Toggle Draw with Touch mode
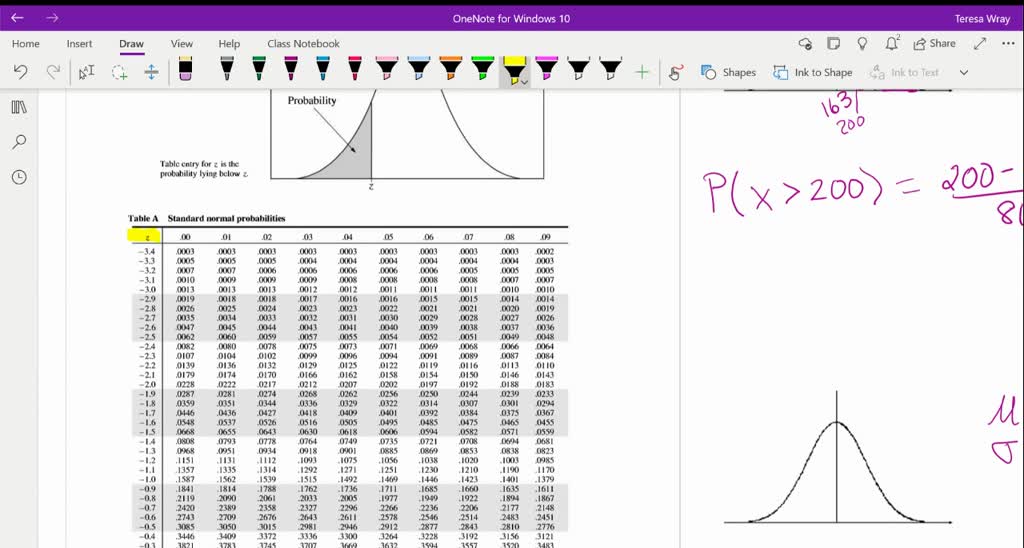The height and width of the screenshot is (548, 1024). pos(676,72)
